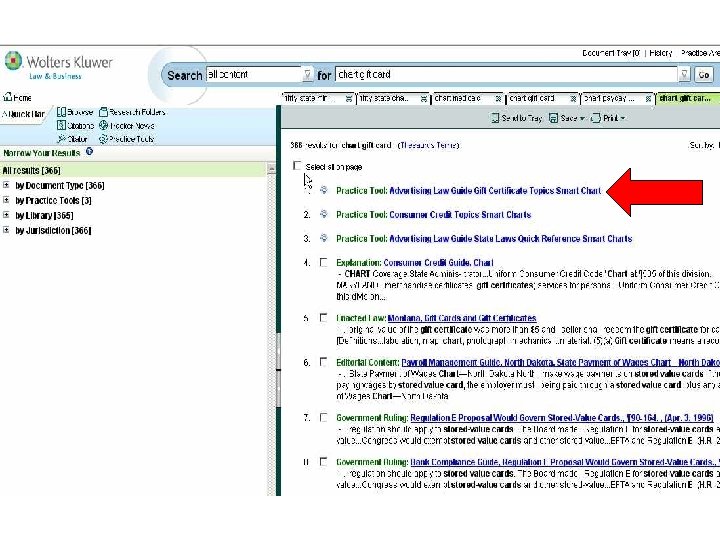Open the search query history dropdown arrow

click(684, 74)
